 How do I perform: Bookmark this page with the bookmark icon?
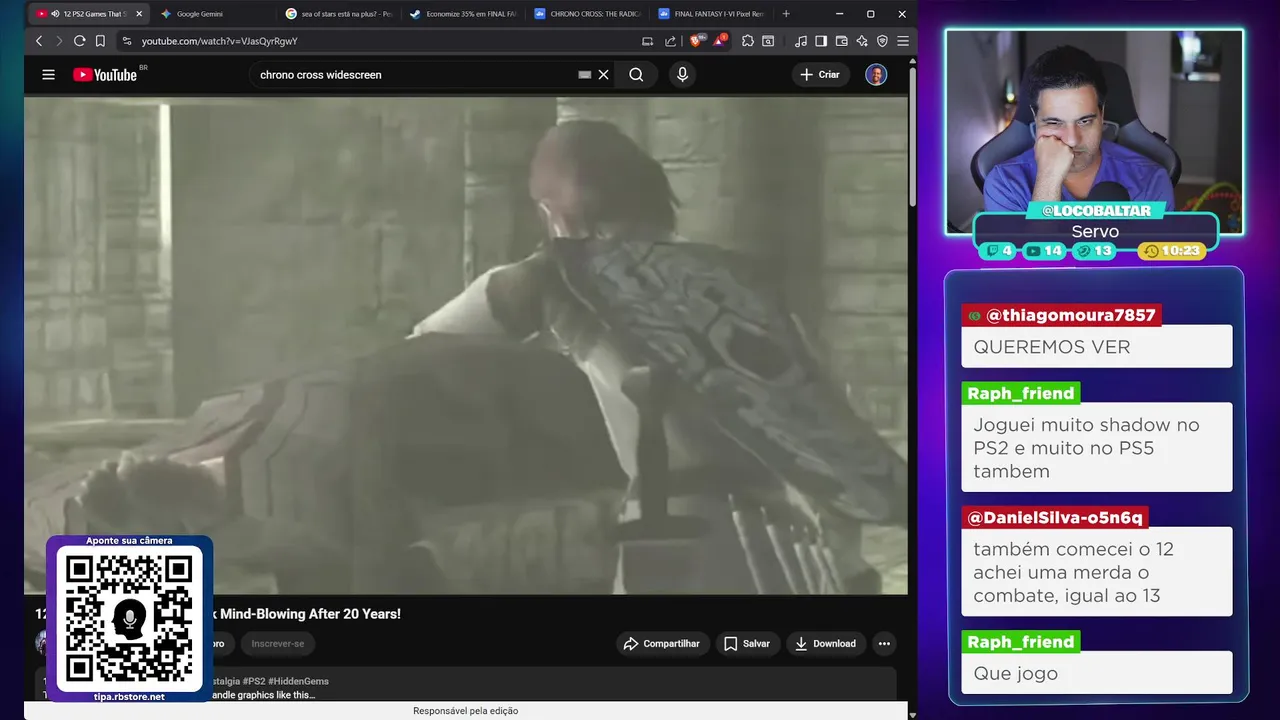(100, 41)
